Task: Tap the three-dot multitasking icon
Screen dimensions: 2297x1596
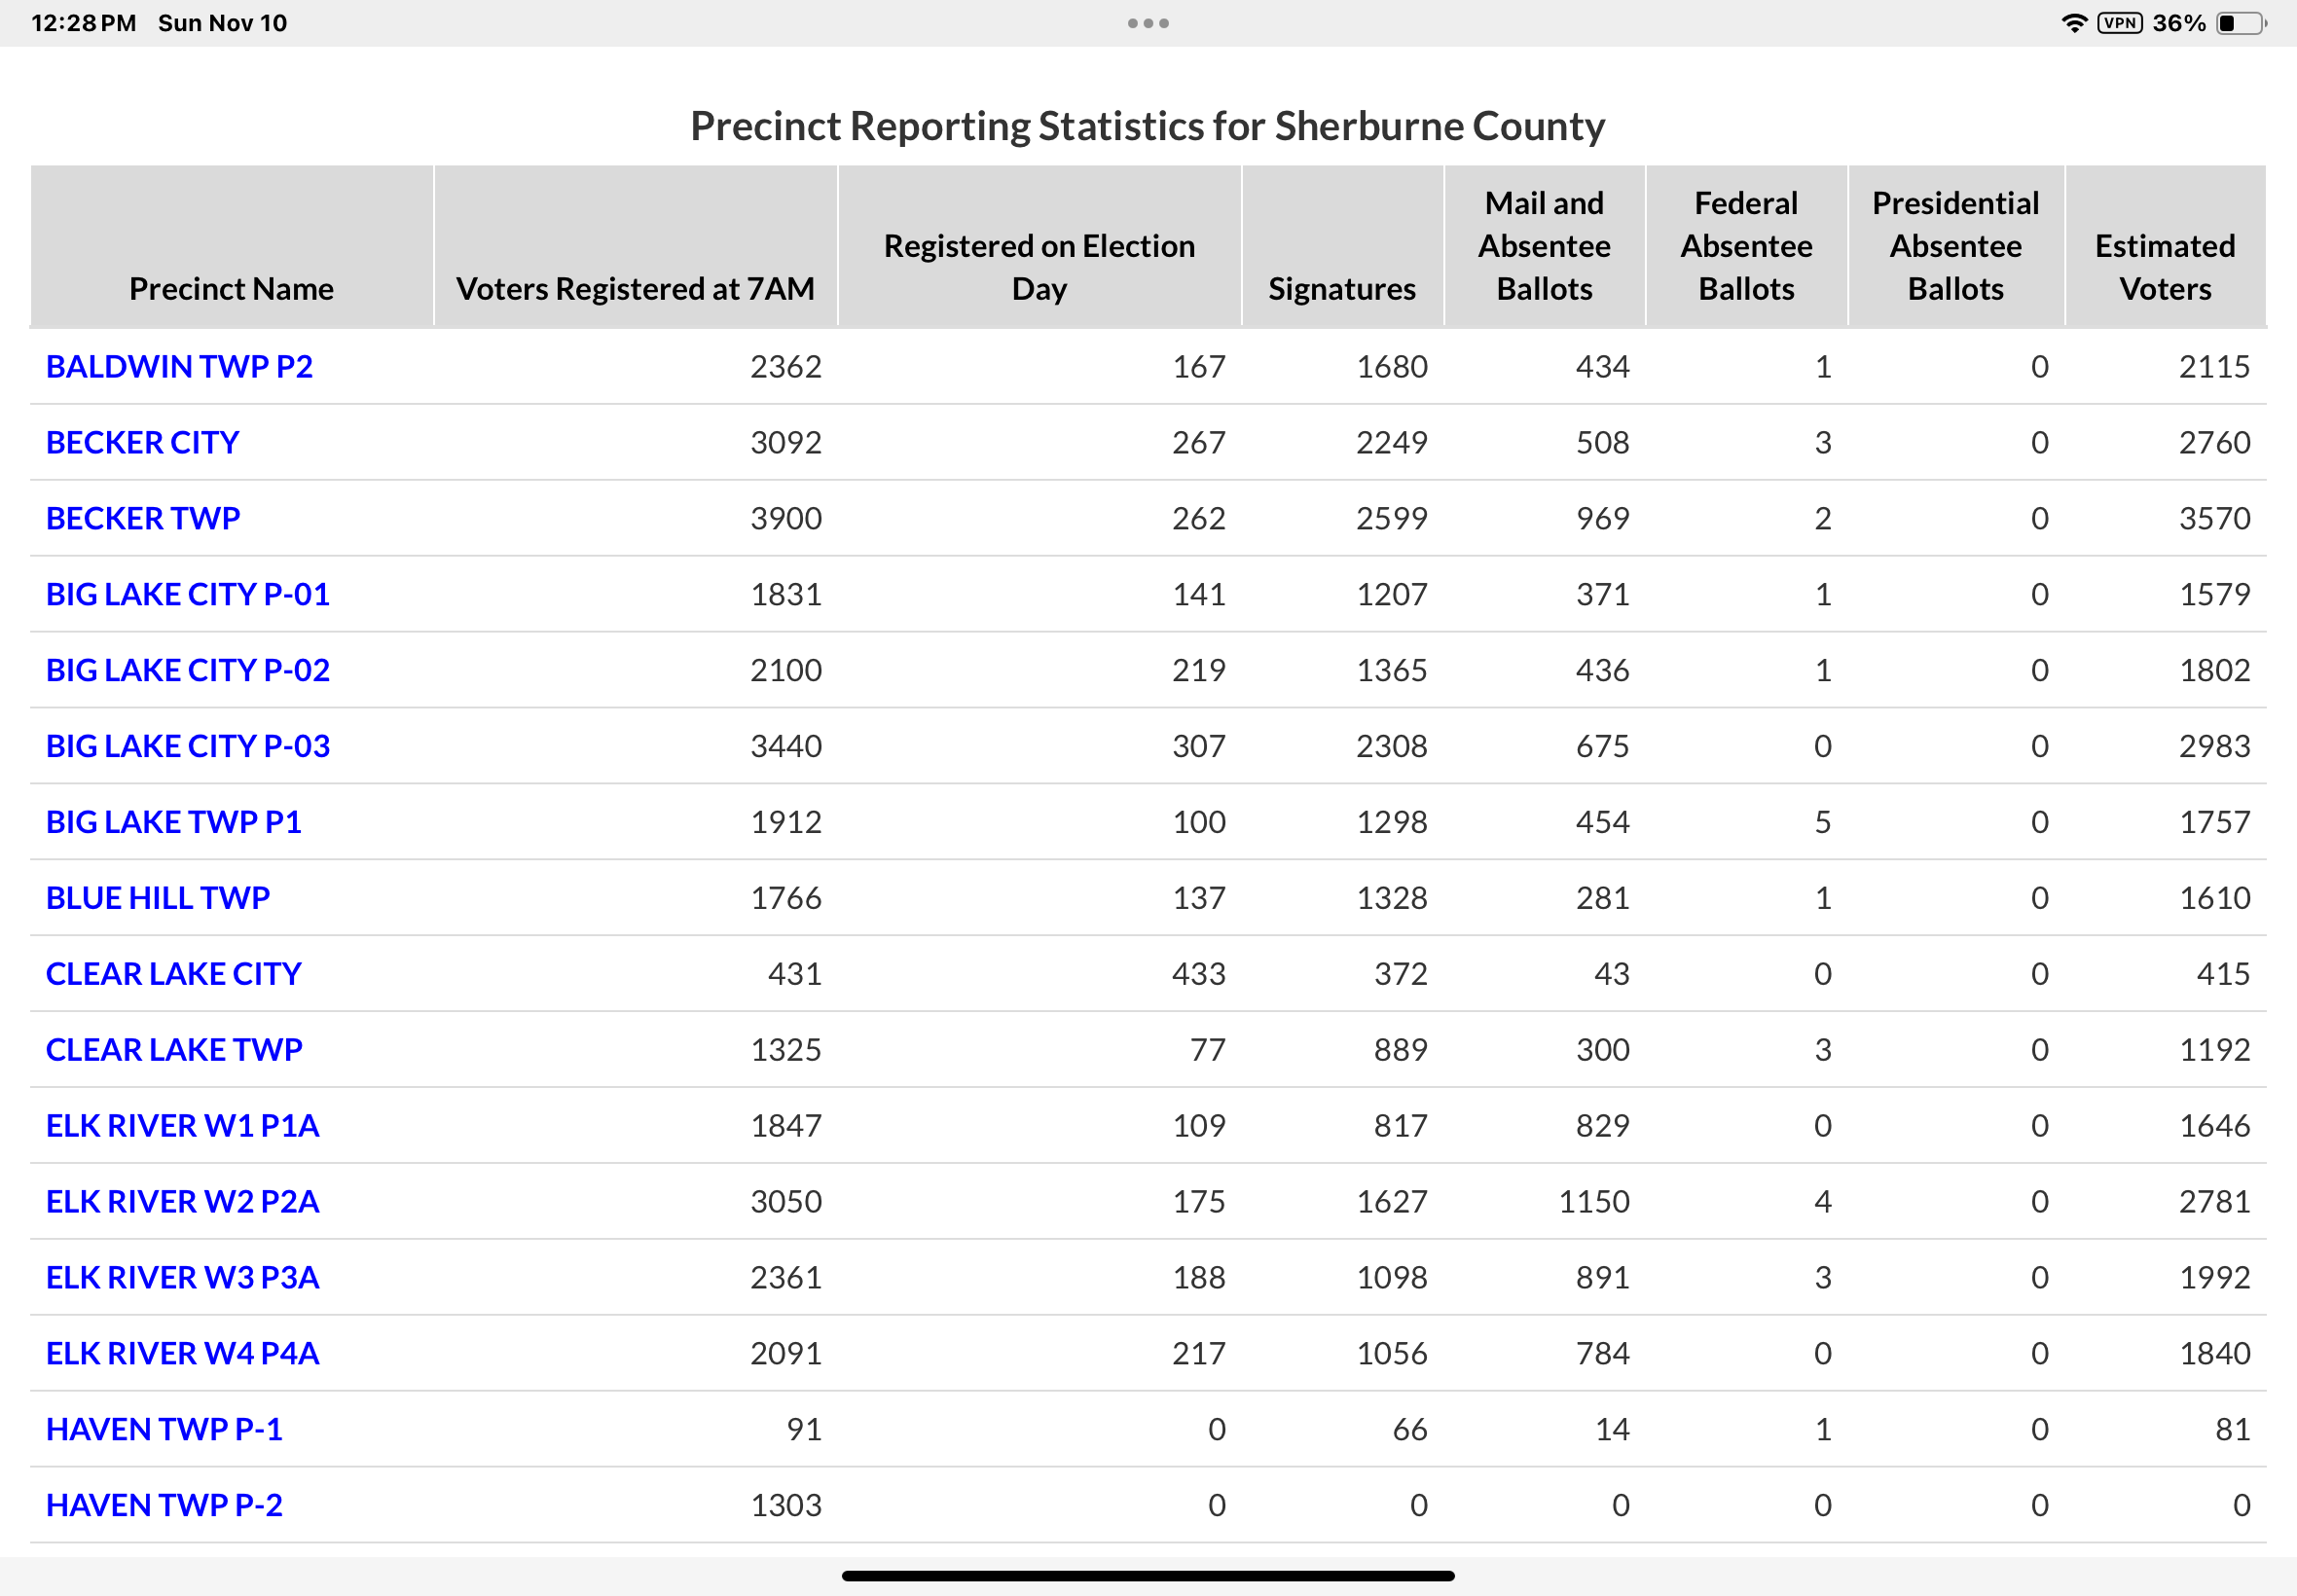Action: coord(1148,23)
